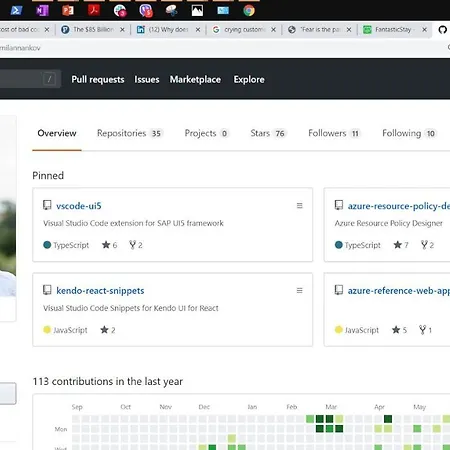Close the crying customer Google tab
Screen dimensions: 450x450
[x=273, y=30]
